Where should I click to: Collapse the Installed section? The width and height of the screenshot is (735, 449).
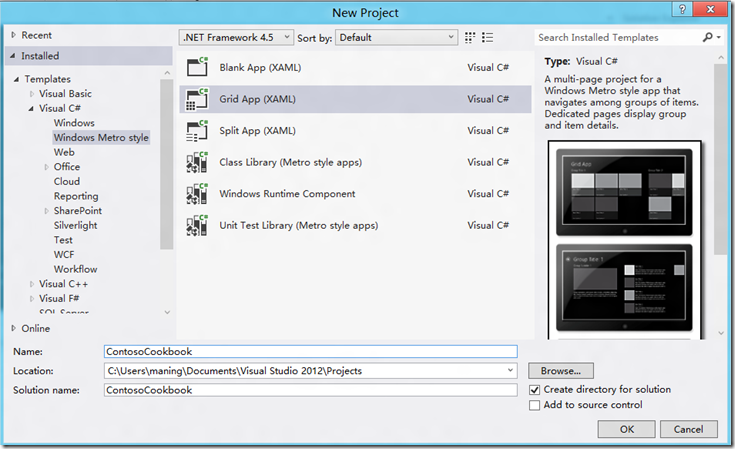pos(13,56)
